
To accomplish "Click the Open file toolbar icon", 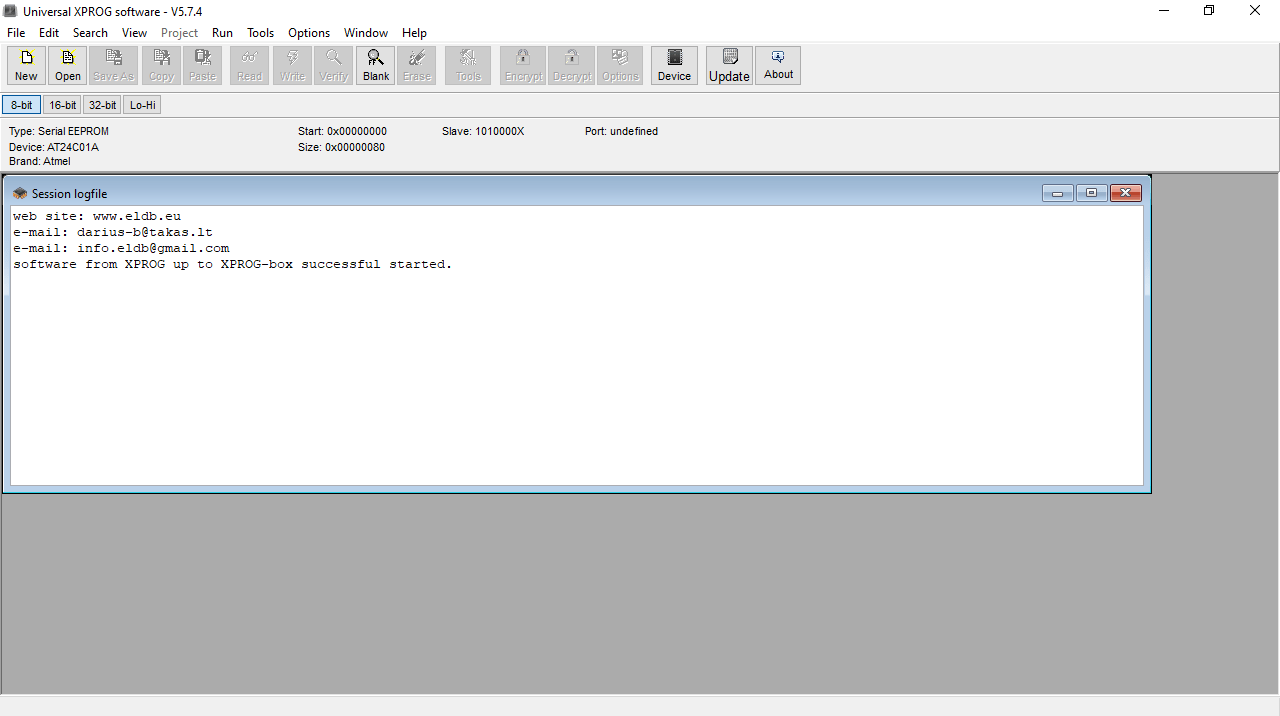I will 68,65.
